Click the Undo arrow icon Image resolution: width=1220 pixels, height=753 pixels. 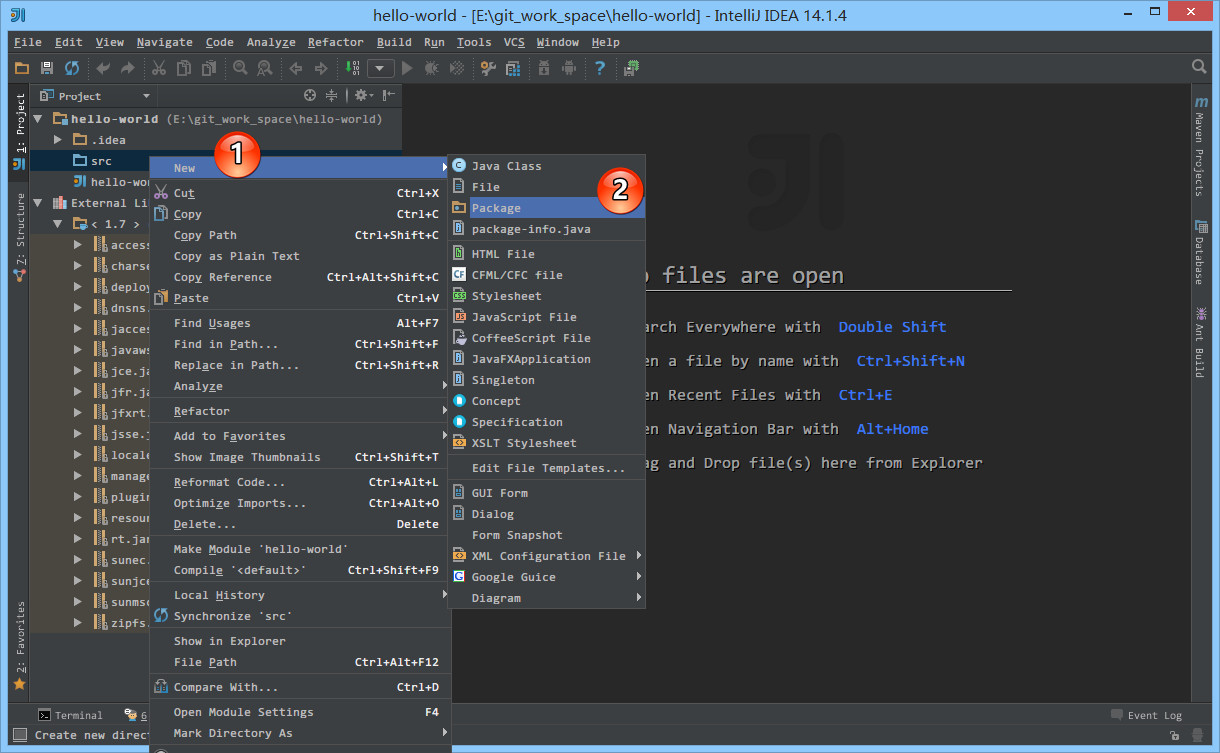click(x=103, y=68)
